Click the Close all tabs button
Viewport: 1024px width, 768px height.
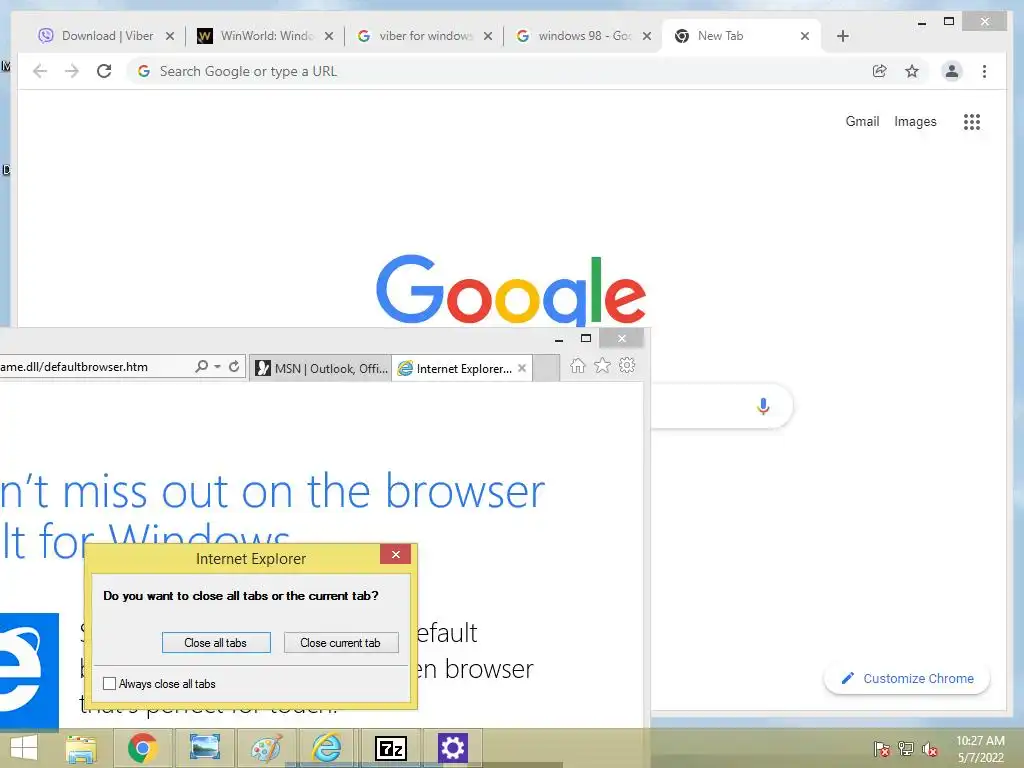(216, 643)
